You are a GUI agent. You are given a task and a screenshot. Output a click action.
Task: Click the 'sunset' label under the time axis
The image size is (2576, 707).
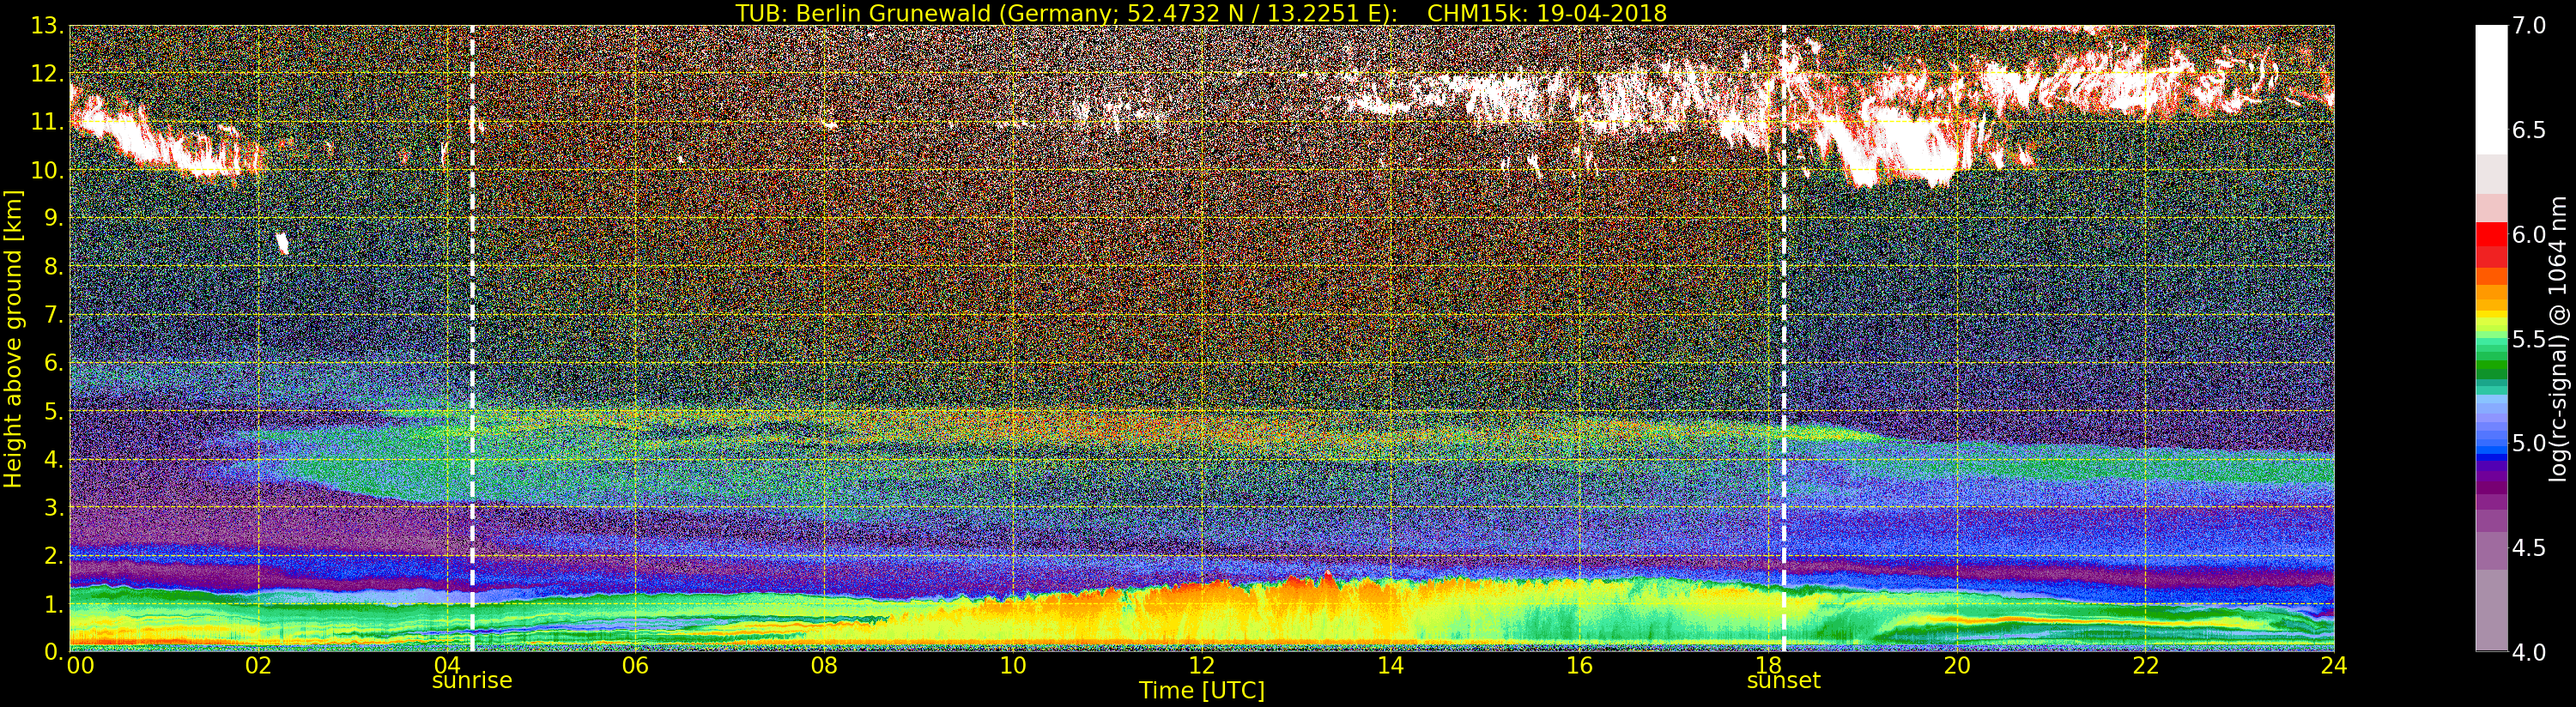[1783, 681]
